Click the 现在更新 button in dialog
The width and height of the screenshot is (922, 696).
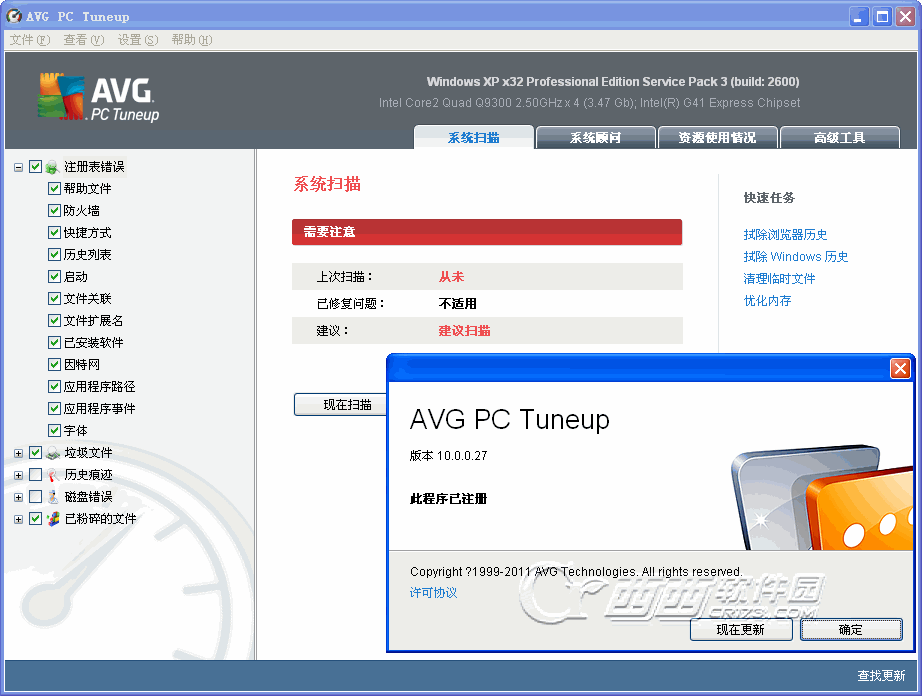[x=740, y=630]
